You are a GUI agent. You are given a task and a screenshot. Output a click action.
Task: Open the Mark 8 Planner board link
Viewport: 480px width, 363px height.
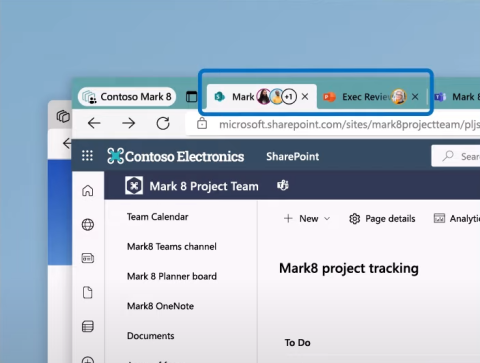click(172, 276)
